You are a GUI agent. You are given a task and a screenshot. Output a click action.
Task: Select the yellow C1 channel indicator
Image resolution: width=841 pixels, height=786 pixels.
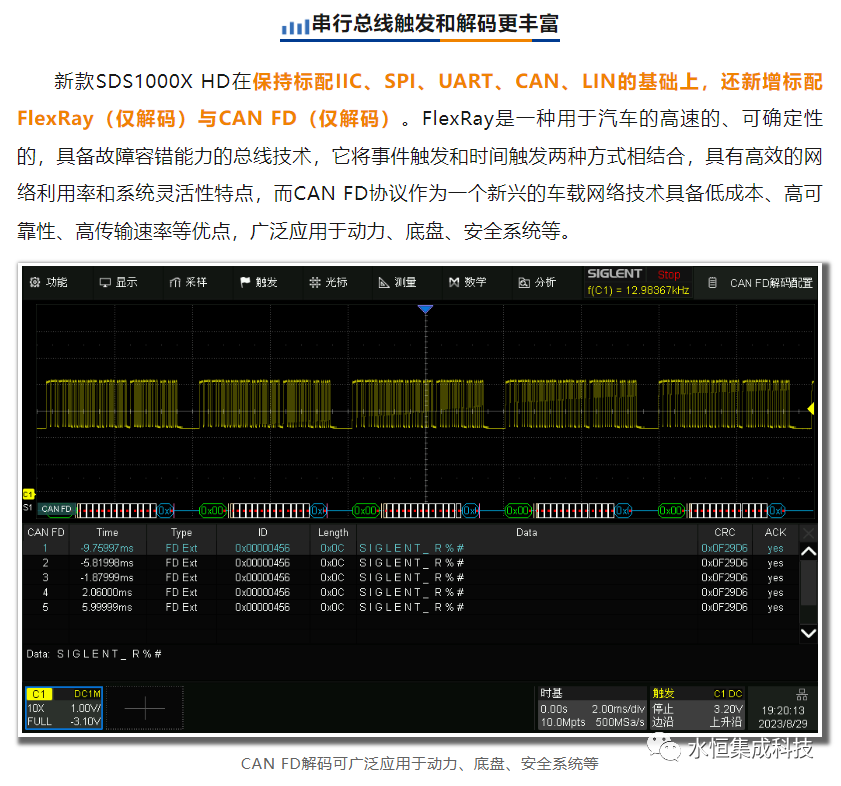pyautogui.click(x=28, y=494)
